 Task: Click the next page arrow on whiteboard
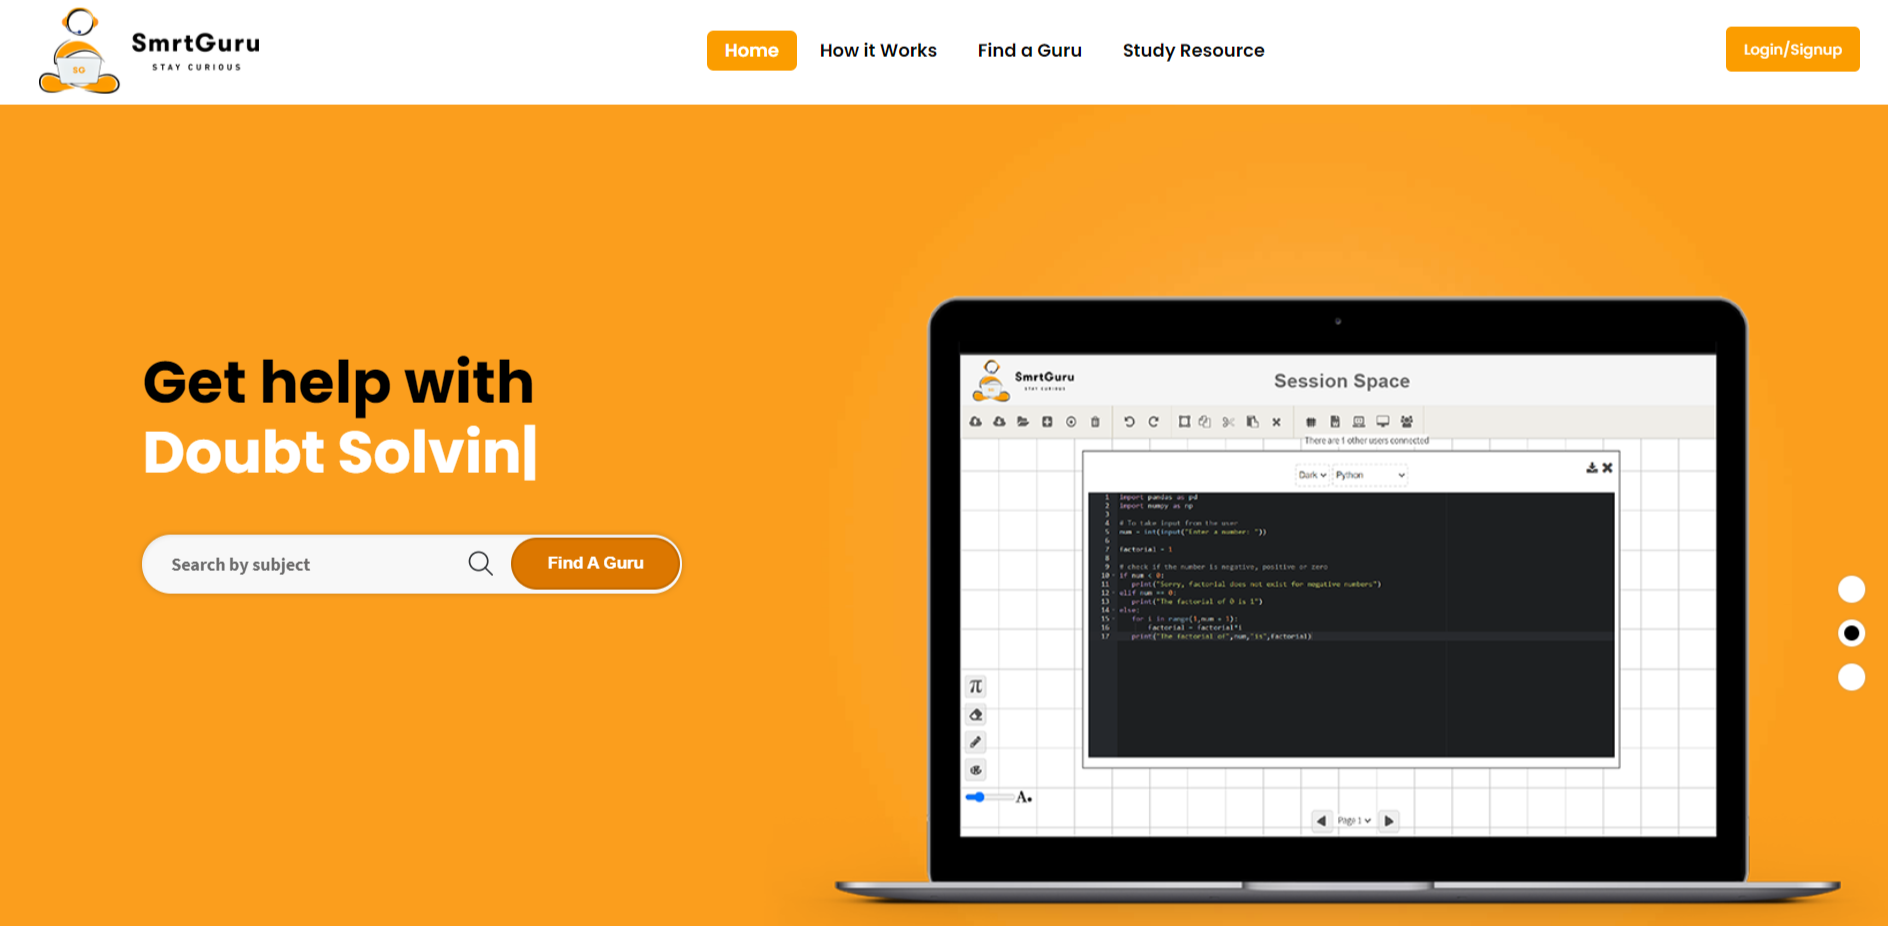point(1388,821)
